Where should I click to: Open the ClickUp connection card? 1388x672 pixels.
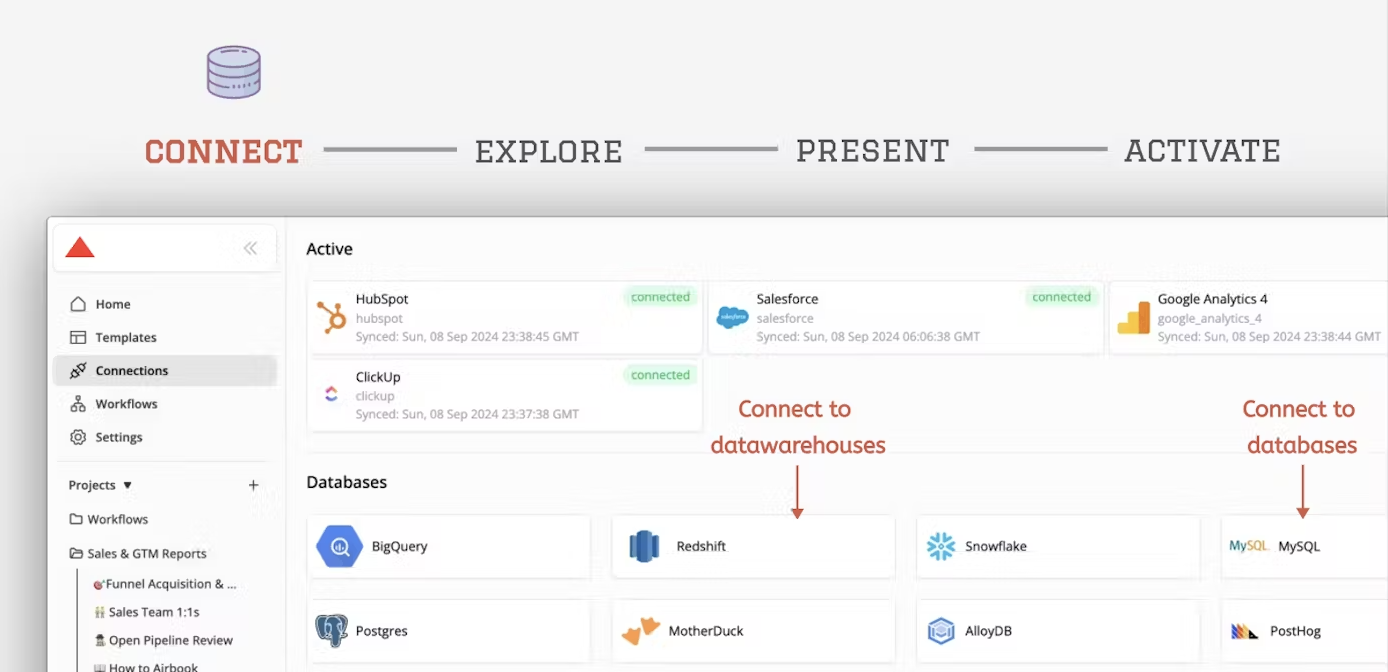coord(505,395)
